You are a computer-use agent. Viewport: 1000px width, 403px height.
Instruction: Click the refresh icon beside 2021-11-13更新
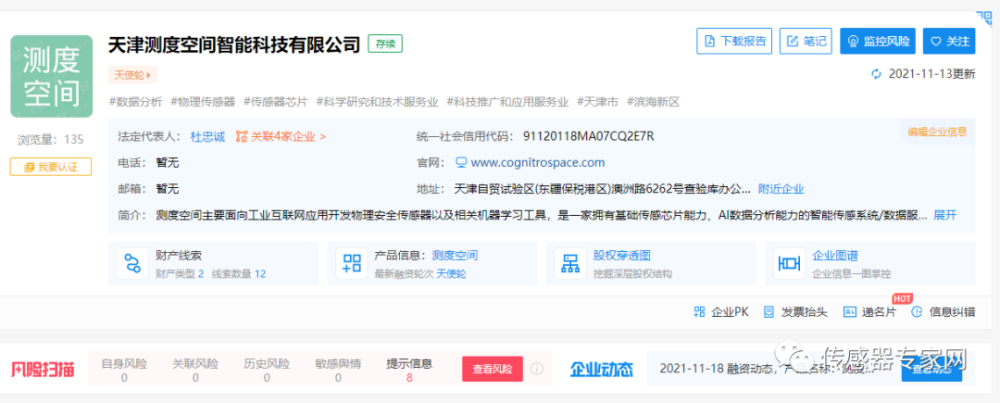pyautogui.click(x=877, y=74)
